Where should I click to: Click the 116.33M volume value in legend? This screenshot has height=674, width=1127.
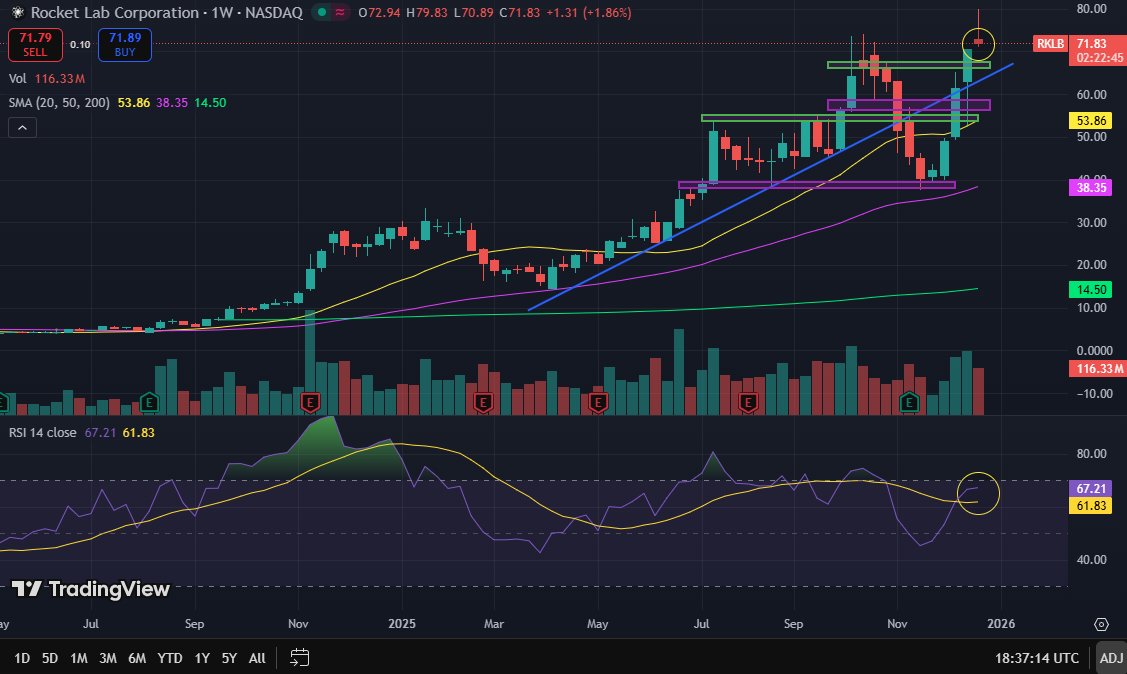60,78
